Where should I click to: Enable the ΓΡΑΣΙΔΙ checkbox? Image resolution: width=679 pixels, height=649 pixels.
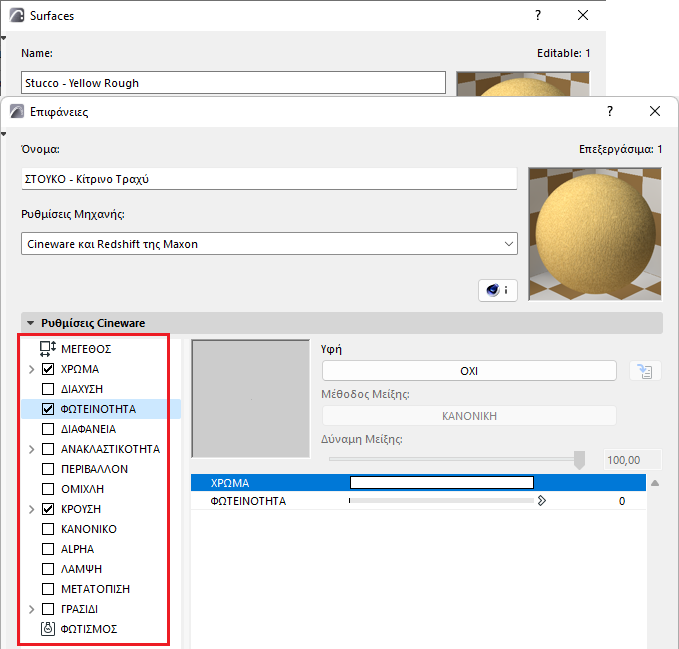48,609
